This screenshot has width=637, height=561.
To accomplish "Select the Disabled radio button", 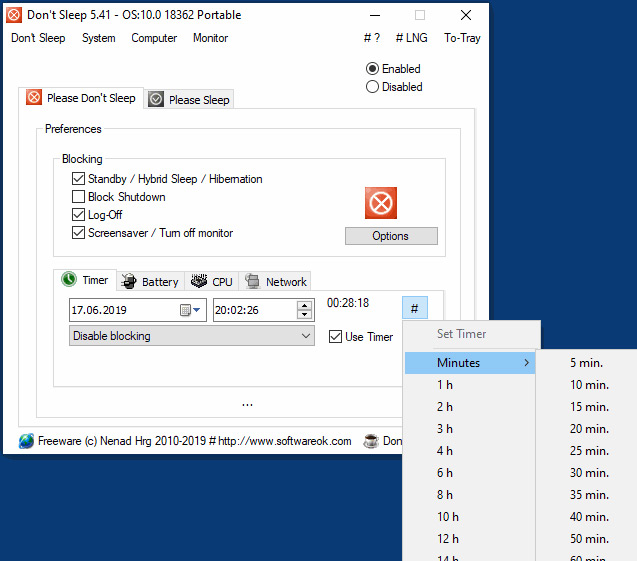I will tap(372, 87).
